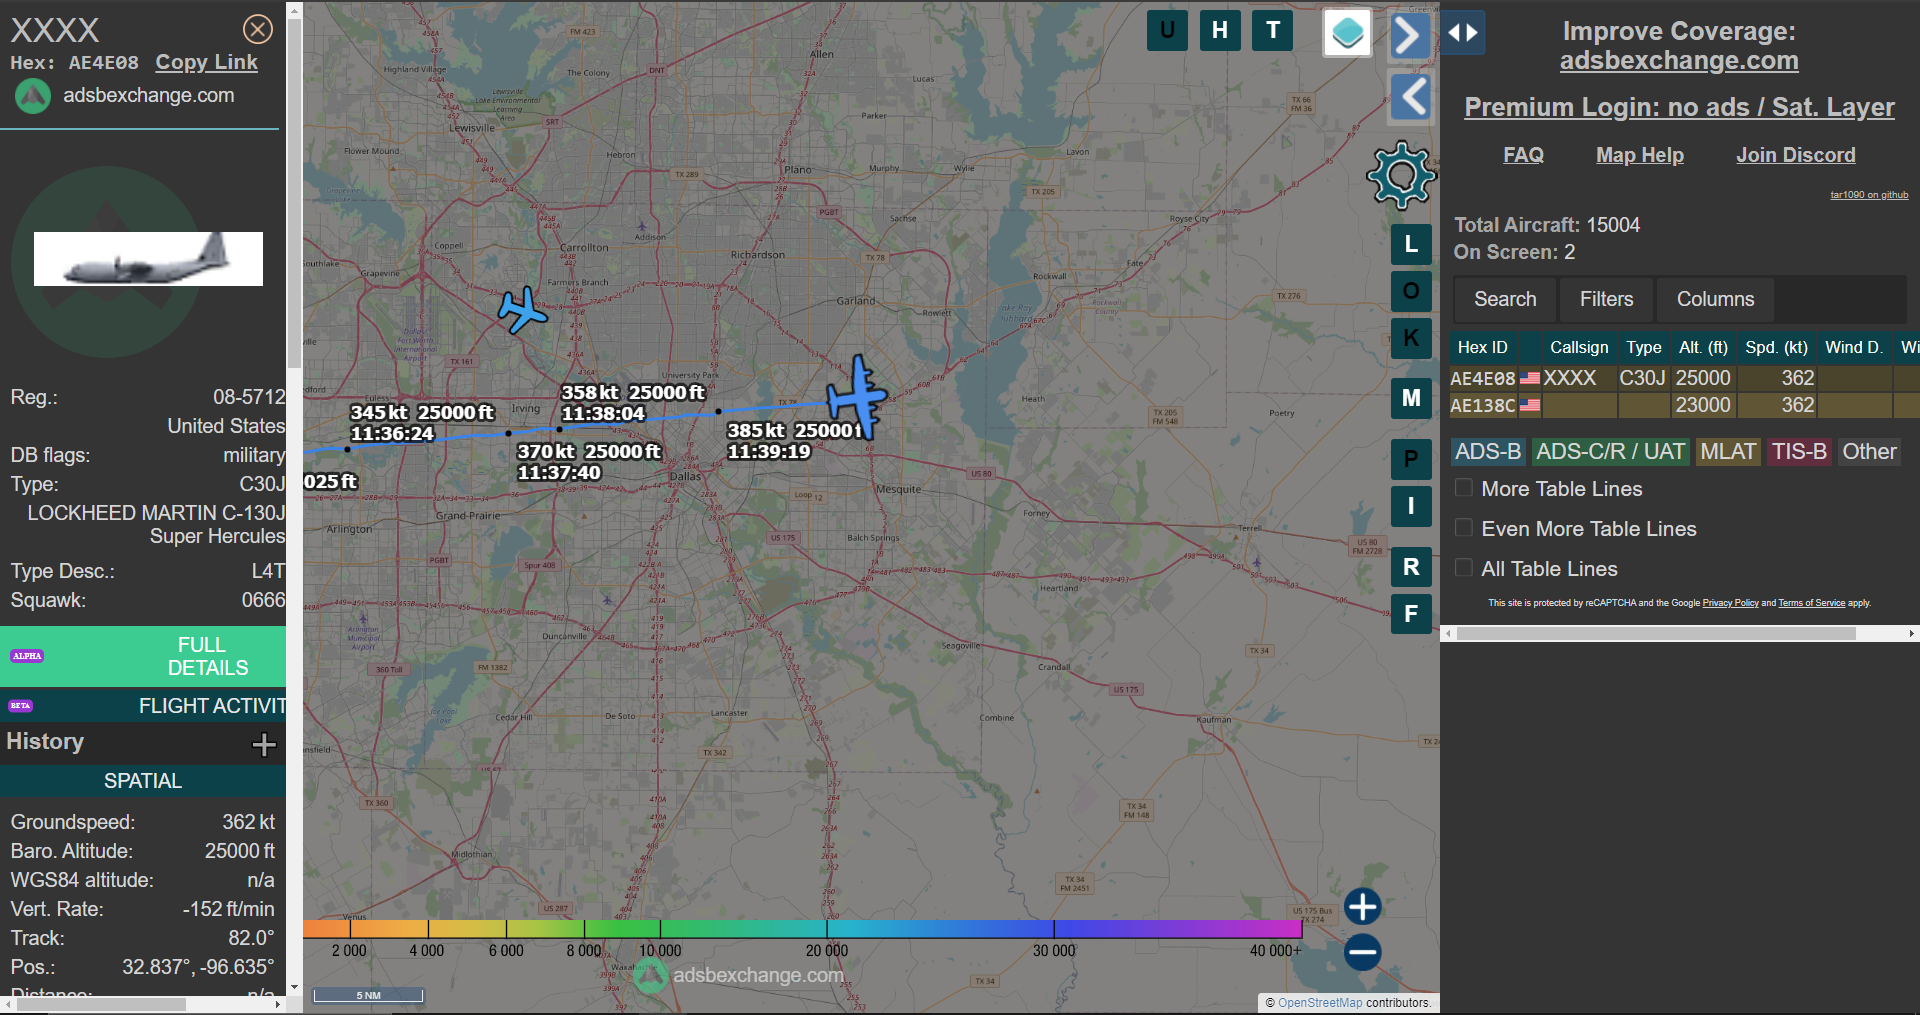The width and height of the screenshot is (1920, 1015).
Task: Open Premium Login link
Action: tap(1679, 107)
